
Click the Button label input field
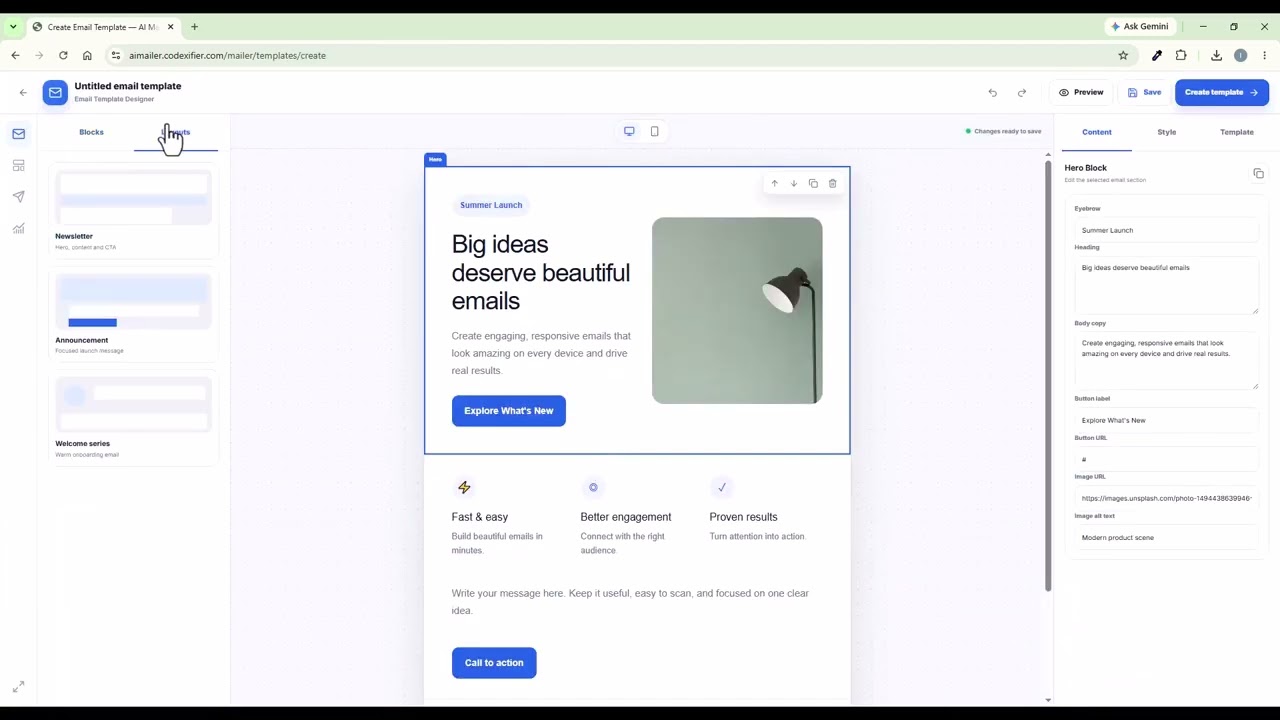[x=1166, y=420]
